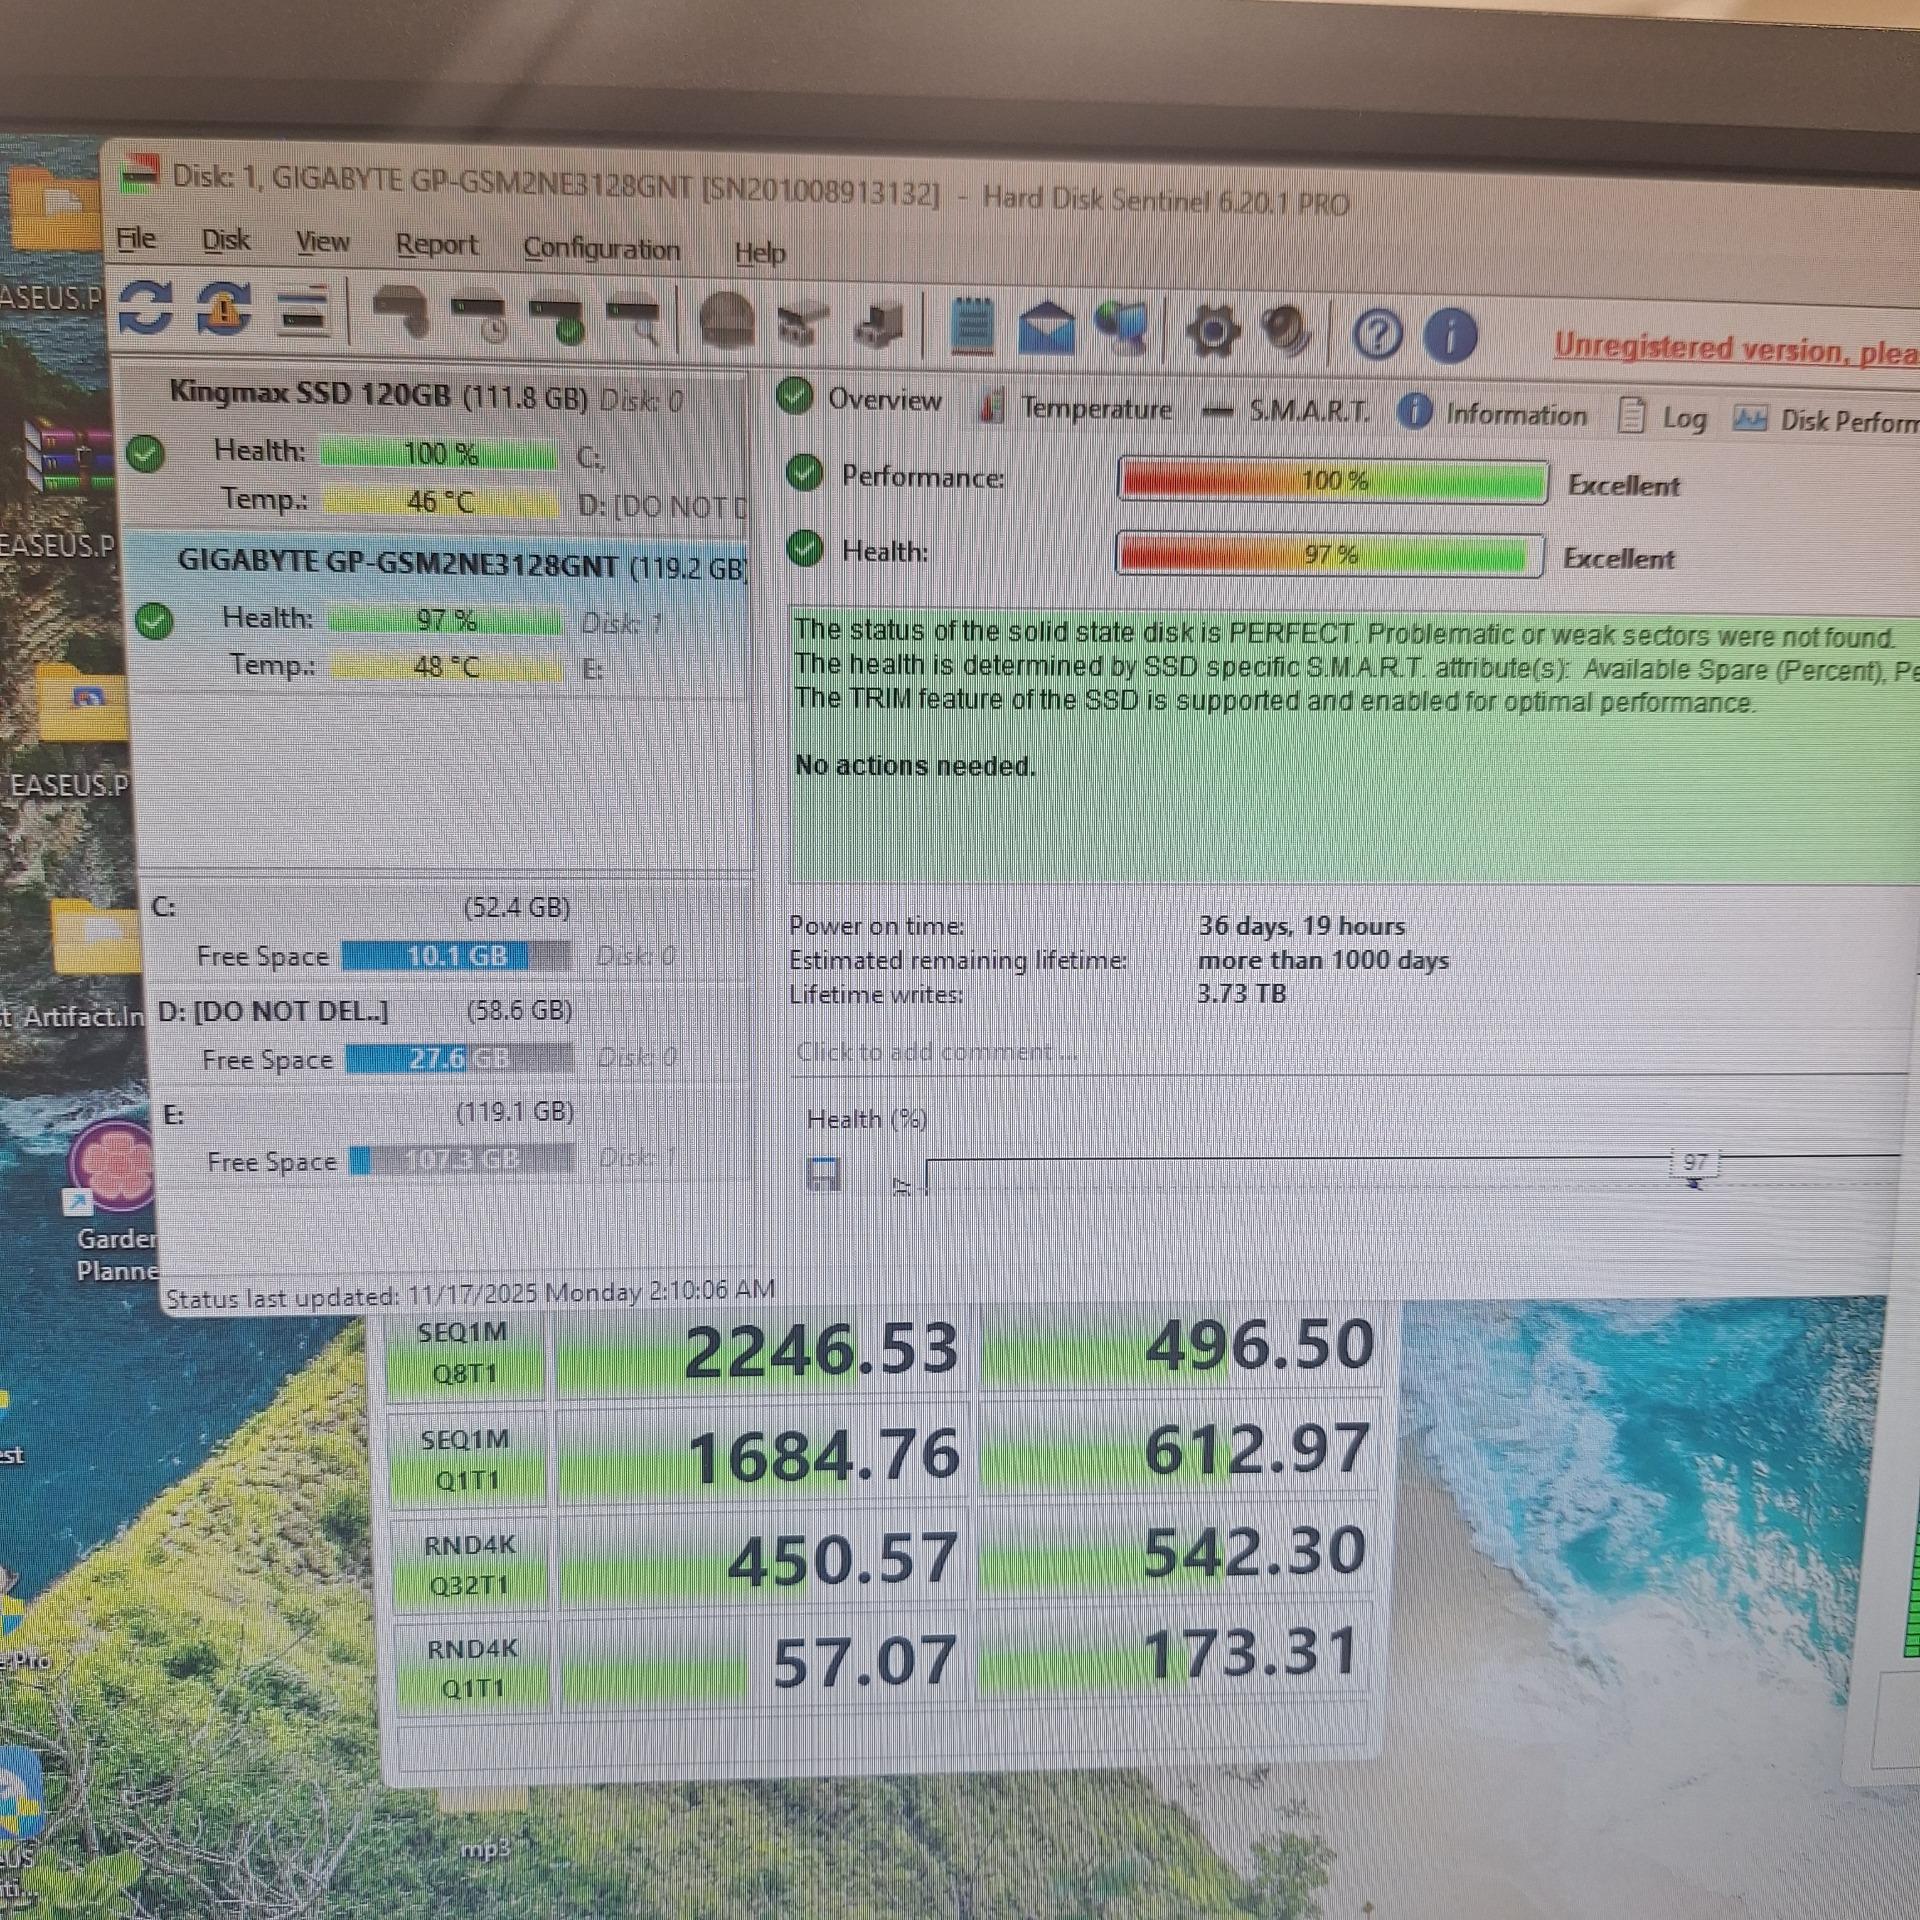The height and width of the screenshot is (1920, 1920).
Task: Open the Configuration menu
Action: click(601, 249)
